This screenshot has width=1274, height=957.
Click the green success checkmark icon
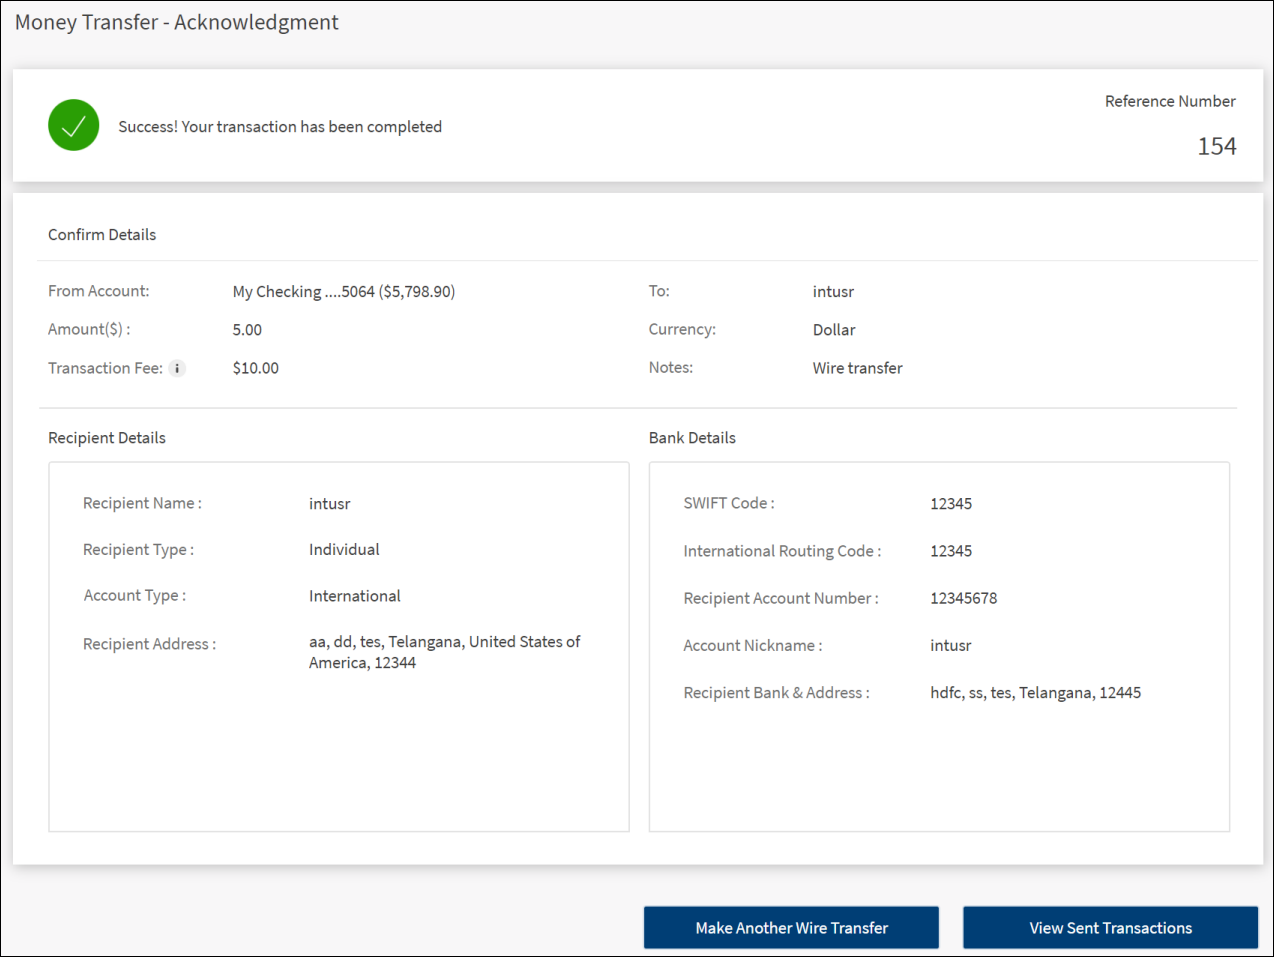(x=74, y=126)
